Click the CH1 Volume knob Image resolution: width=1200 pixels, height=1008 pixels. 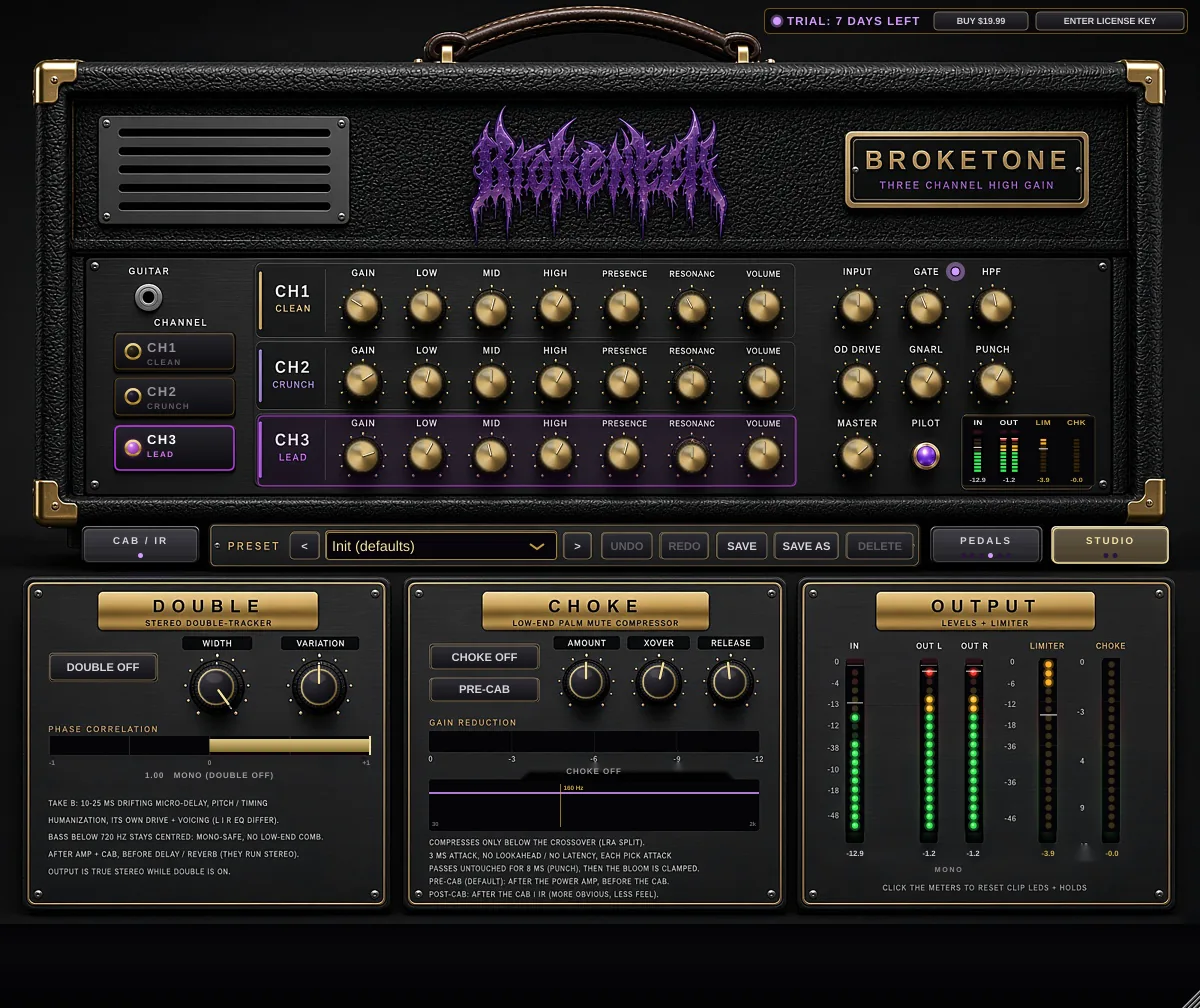[763, 307]
